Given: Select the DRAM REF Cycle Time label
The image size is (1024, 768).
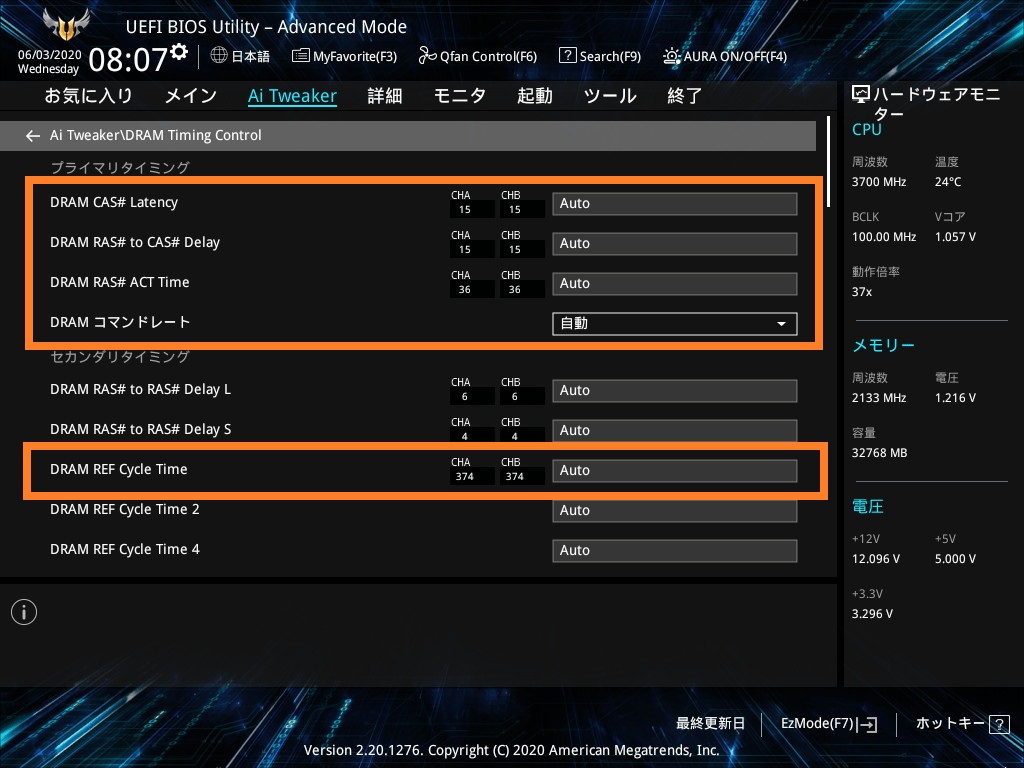Looking at the screenshot, I should (x=118, y=470).
